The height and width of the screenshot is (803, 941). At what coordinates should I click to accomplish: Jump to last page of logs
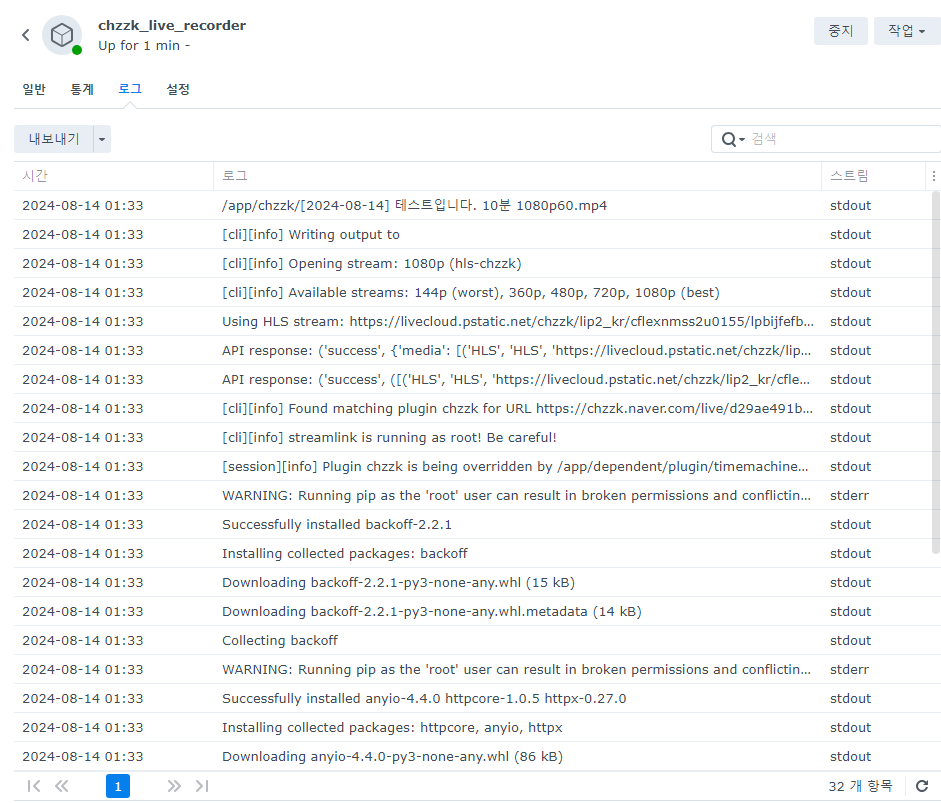click(202, 787)
